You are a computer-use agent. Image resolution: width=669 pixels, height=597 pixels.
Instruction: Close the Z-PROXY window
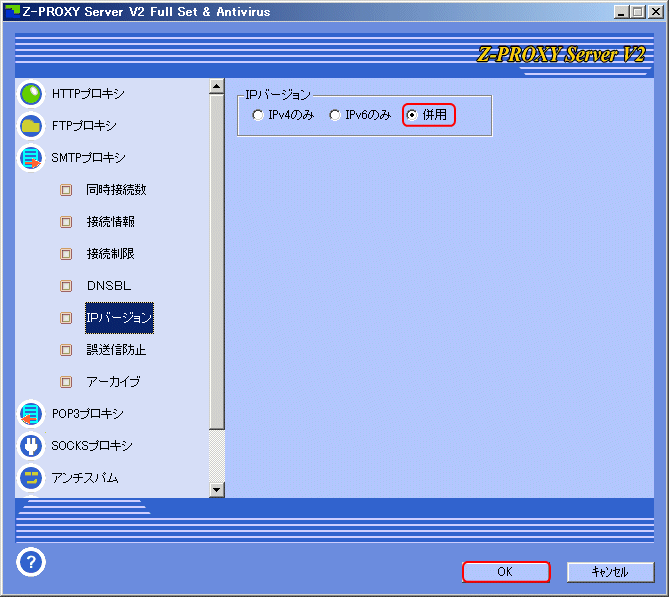pos(655,12)
